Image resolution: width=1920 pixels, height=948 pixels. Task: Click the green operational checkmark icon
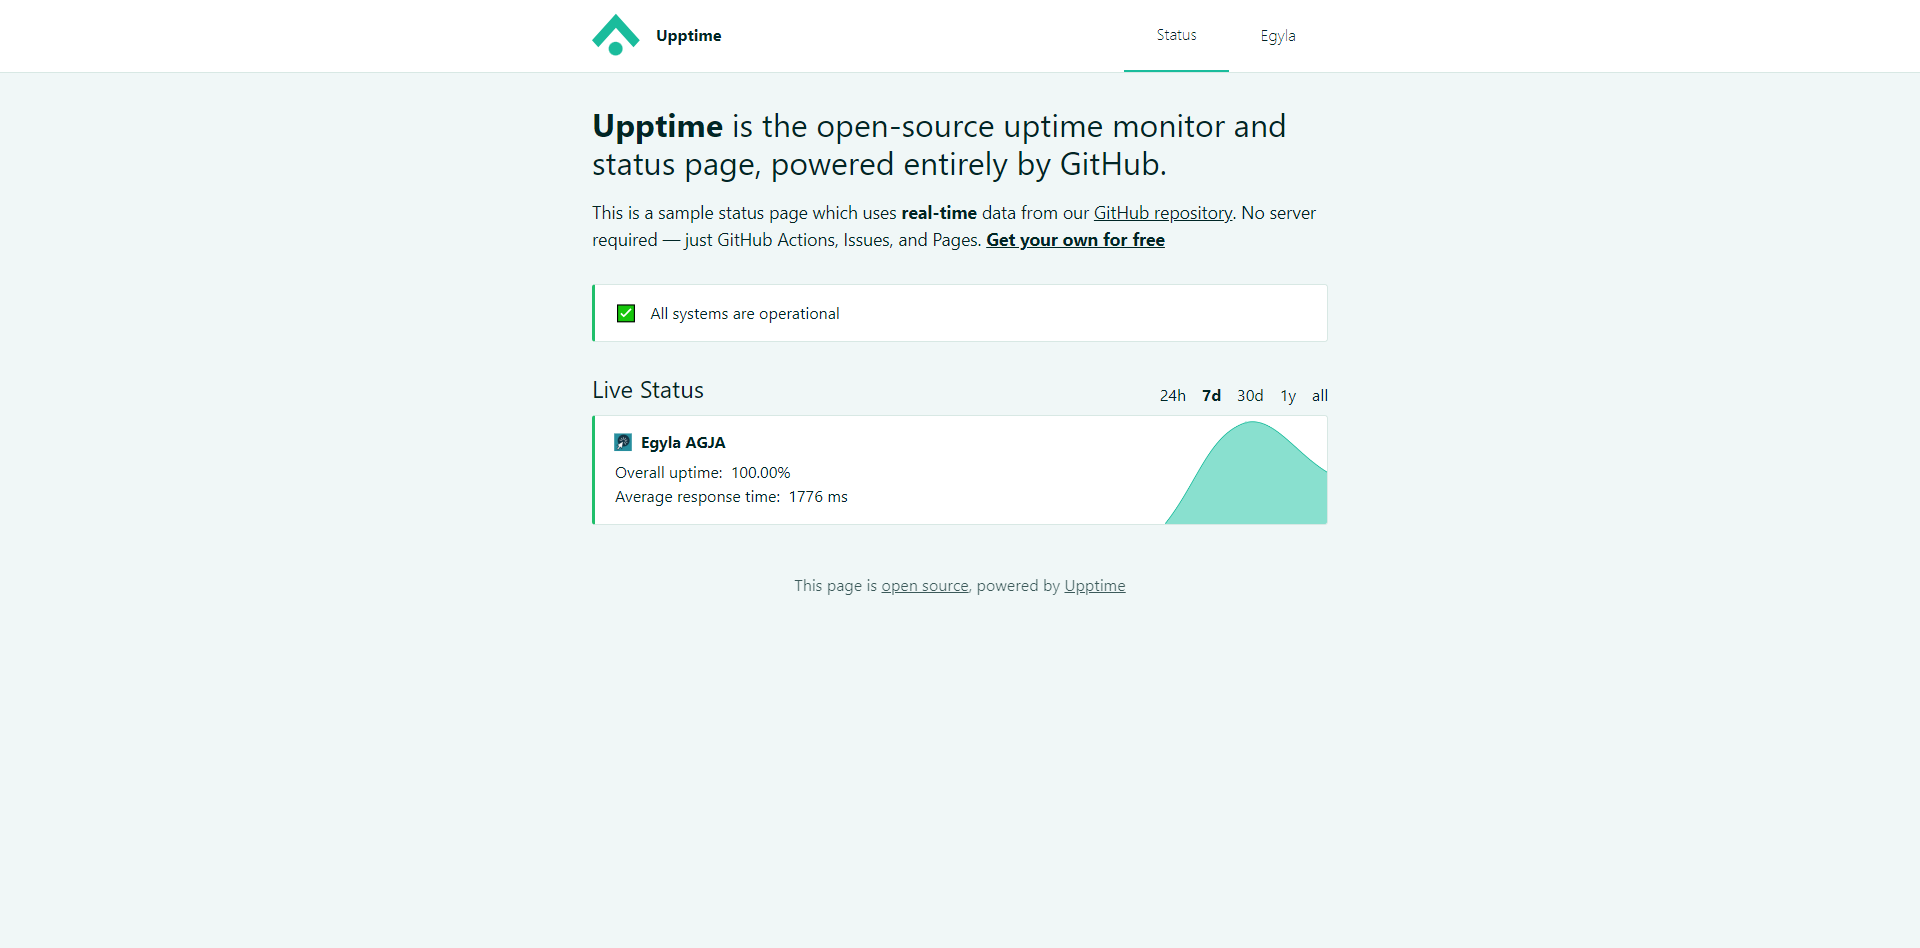coord(626,313)
